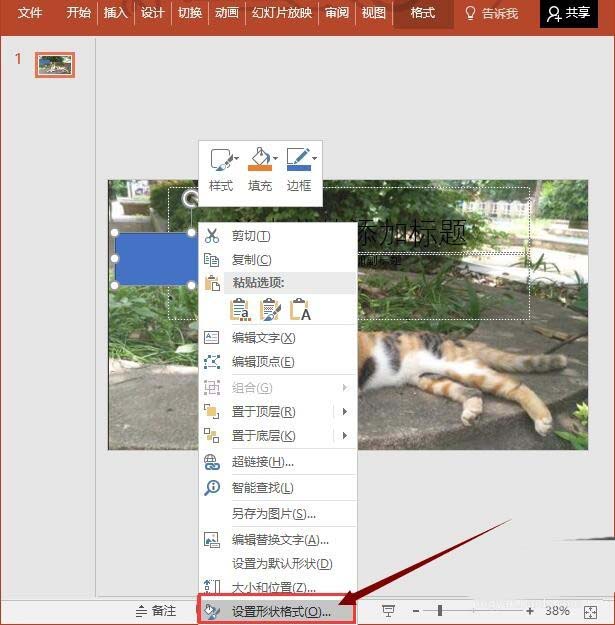Choose 编辑顶点(E) menu entry
This screenshot has width=615, height=625.
[278, 362]
